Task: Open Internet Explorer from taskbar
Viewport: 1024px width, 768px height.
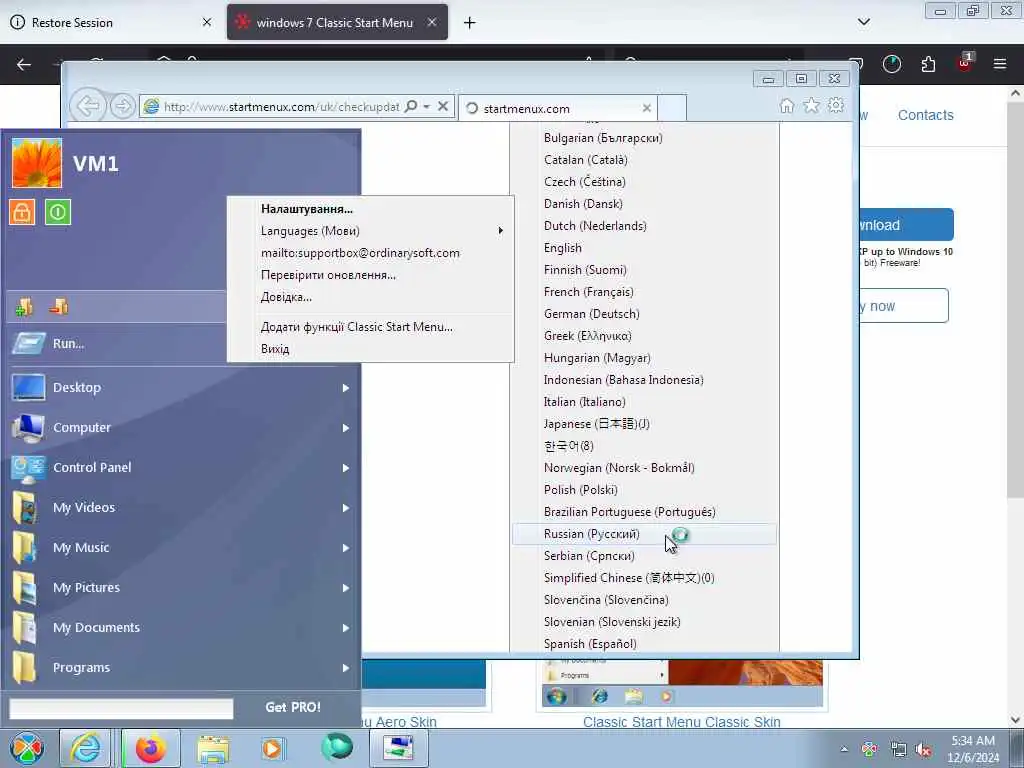Action: pos(86,748)
